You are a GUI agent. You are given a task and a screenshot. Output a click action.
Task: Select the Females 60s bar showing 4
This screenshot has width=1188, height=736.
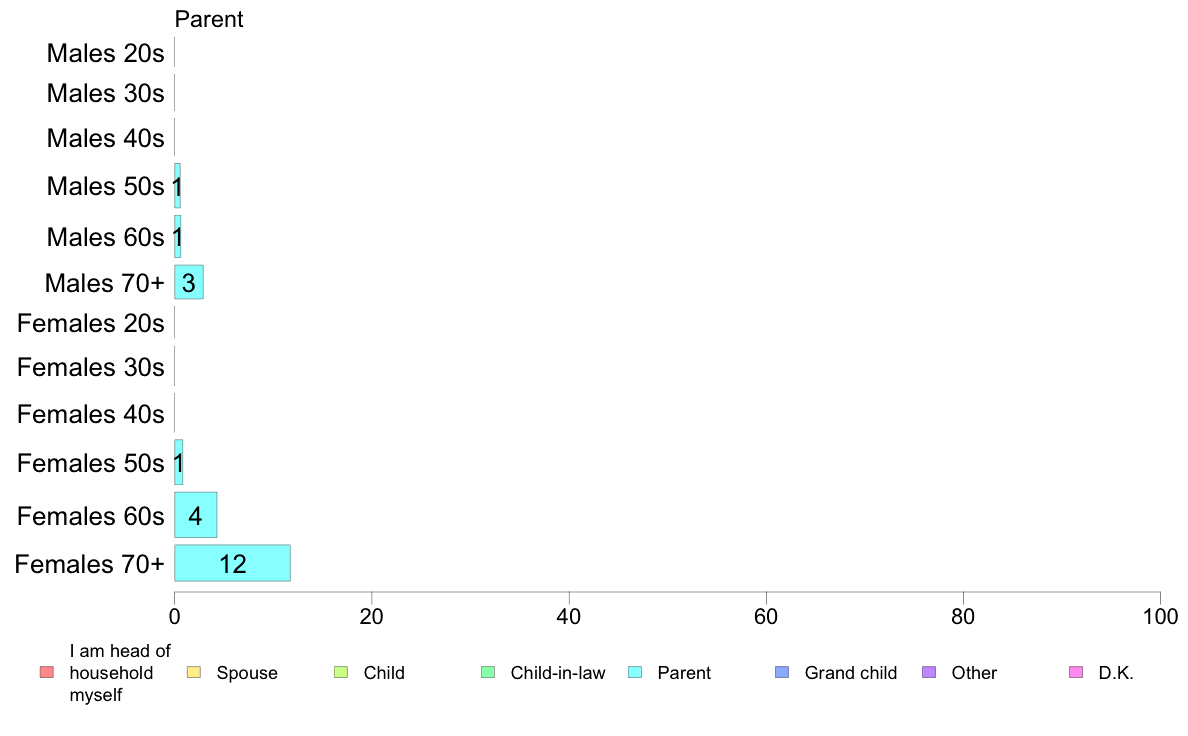[x=195, y=515]
